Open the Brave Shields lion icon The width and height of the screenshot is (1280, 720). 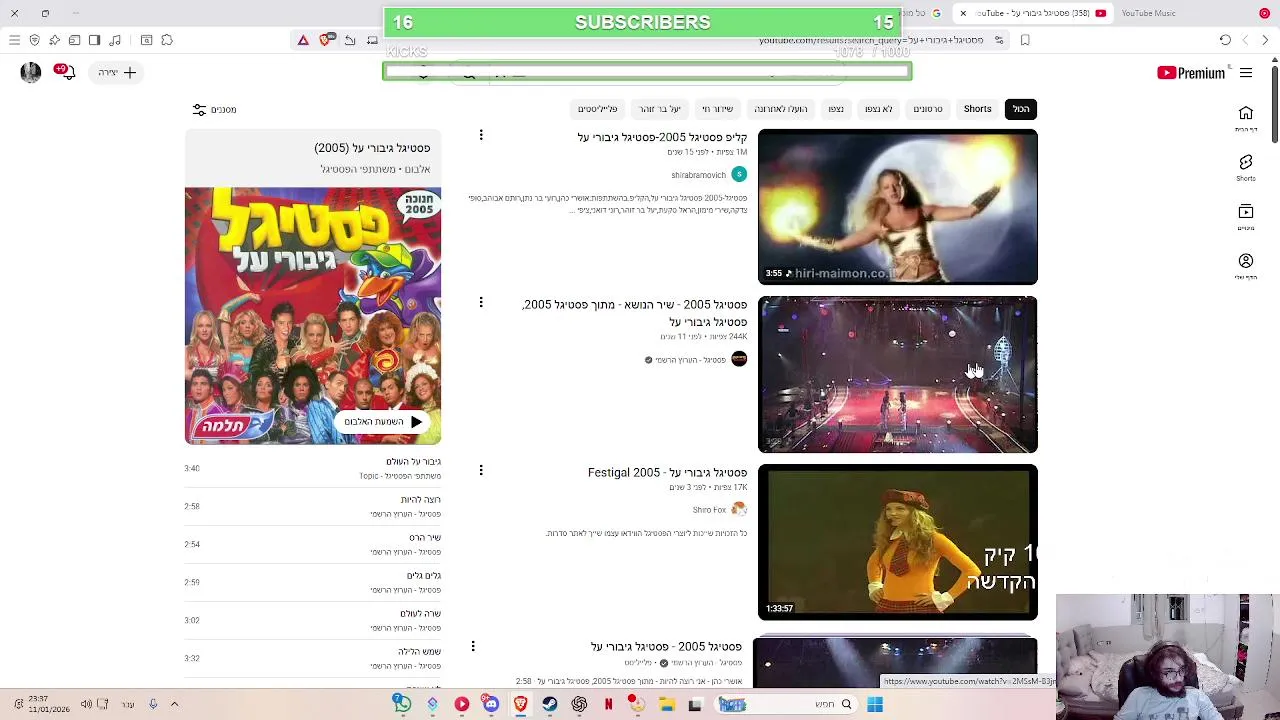(325, 40)
